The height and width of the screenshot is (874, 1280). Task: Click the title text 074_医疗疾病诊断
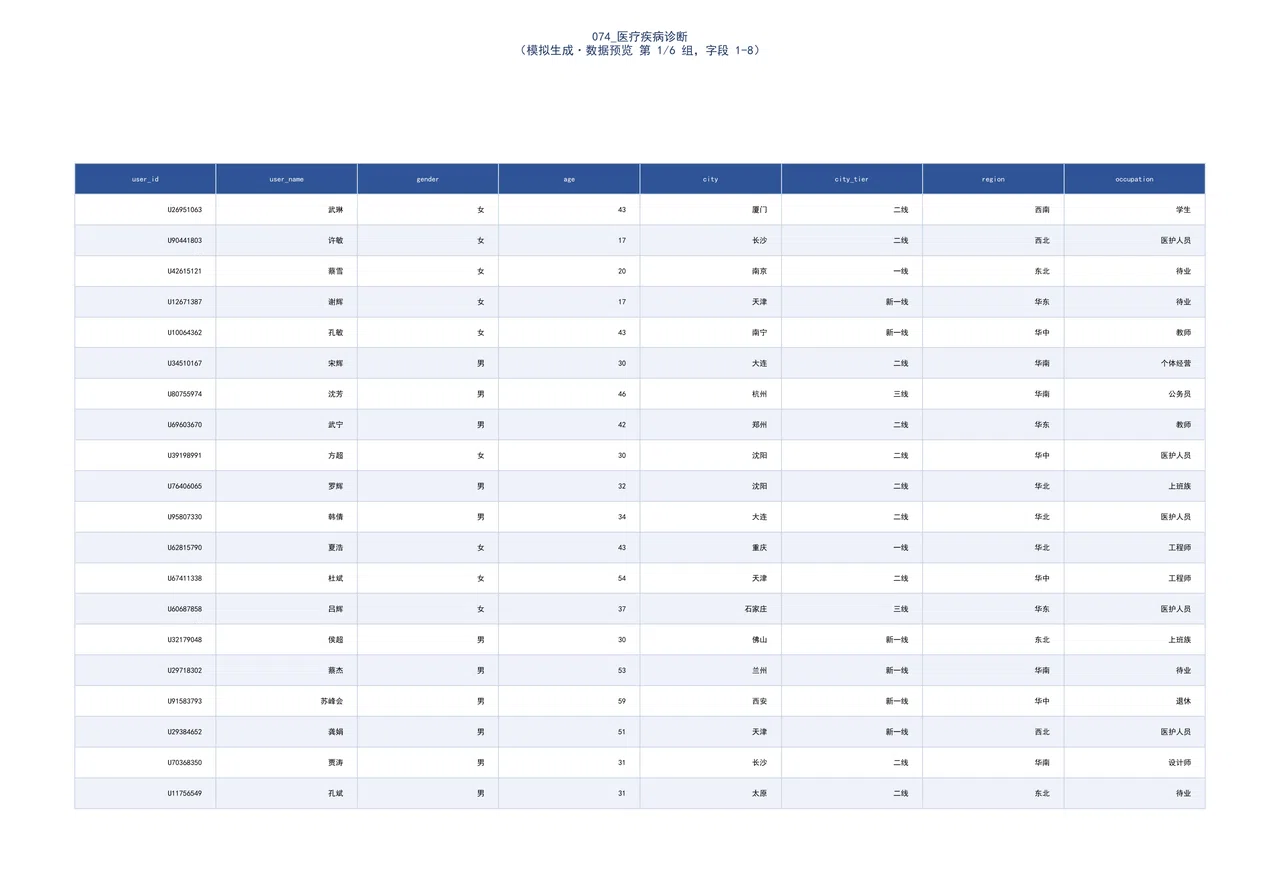pyautogui.click(x=640, y=36)
